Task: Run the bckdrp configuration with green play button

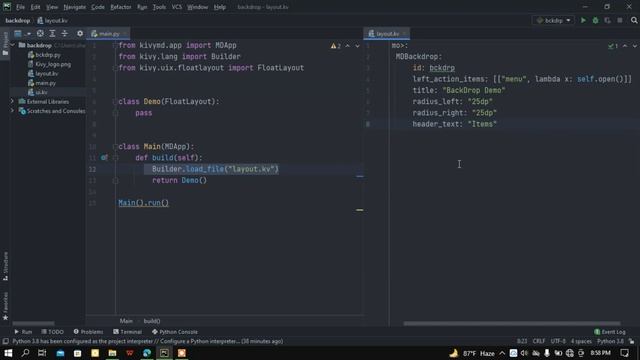Action: point(583,20)
